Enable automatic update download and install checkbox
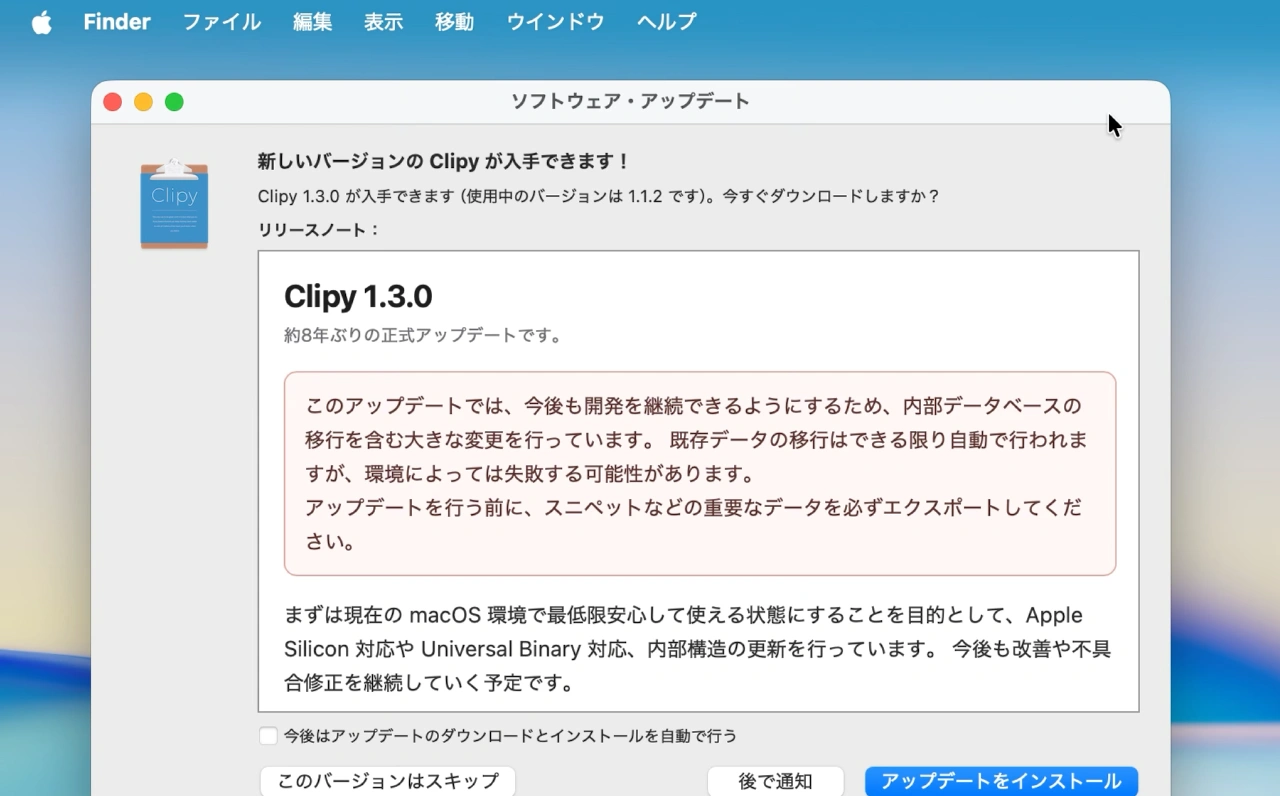This screenshot has width=1280, height=796. [268, 736]
